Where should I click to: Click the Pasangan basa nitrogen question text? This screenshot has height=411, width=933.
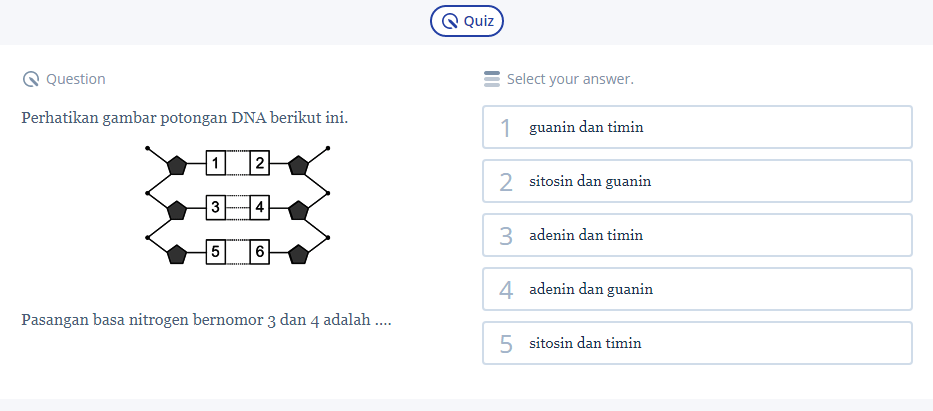(206, 320)
